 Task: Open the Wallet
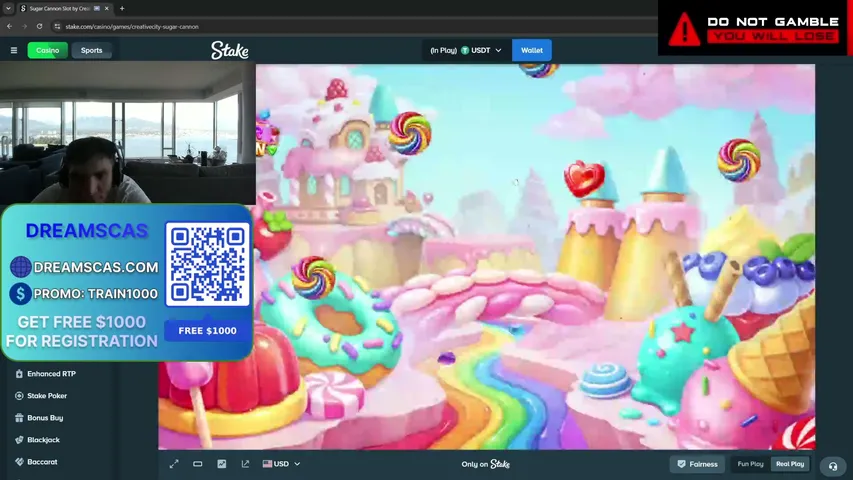coord(531,50)
